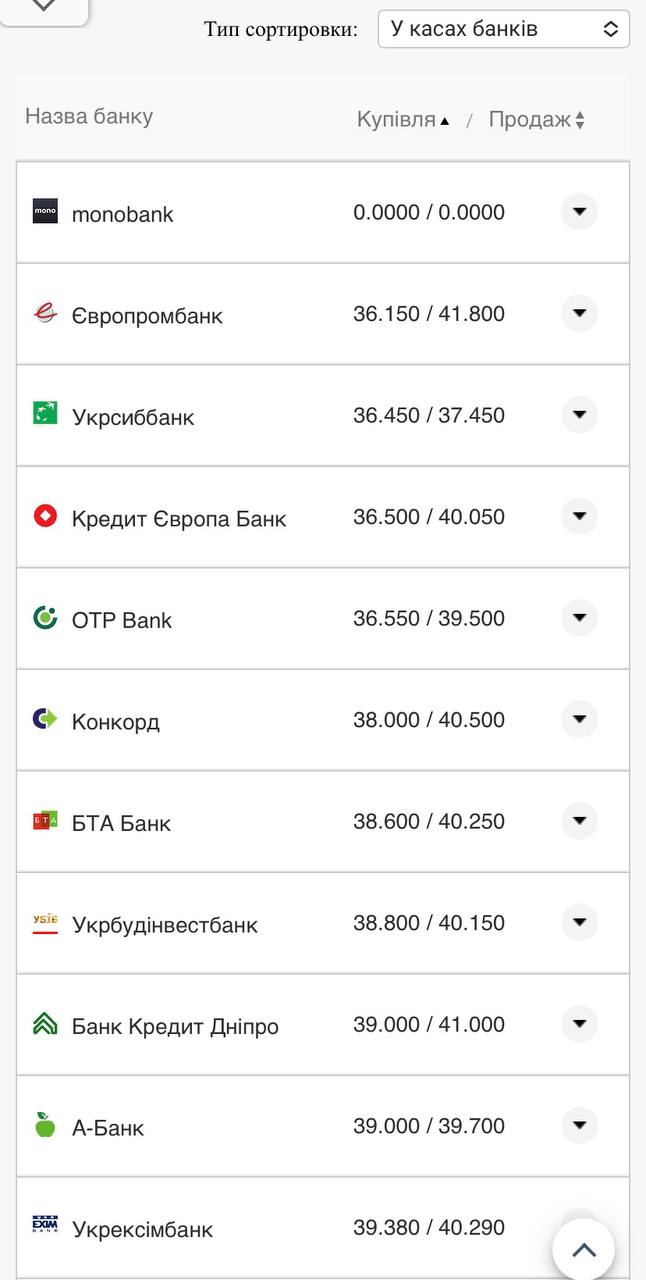646x1280 pixels.
Task: Click the Конкорд bank logo
Action: (x=44, y=719)
